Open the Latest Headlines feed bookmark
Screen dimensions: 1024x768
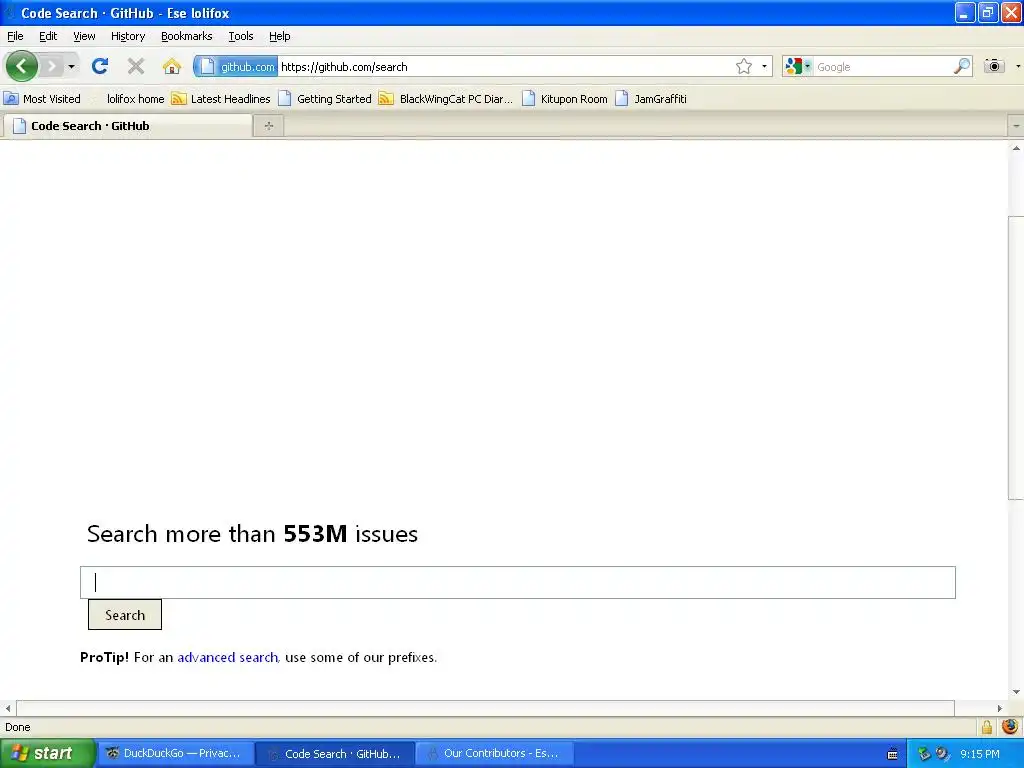(221, 99)
